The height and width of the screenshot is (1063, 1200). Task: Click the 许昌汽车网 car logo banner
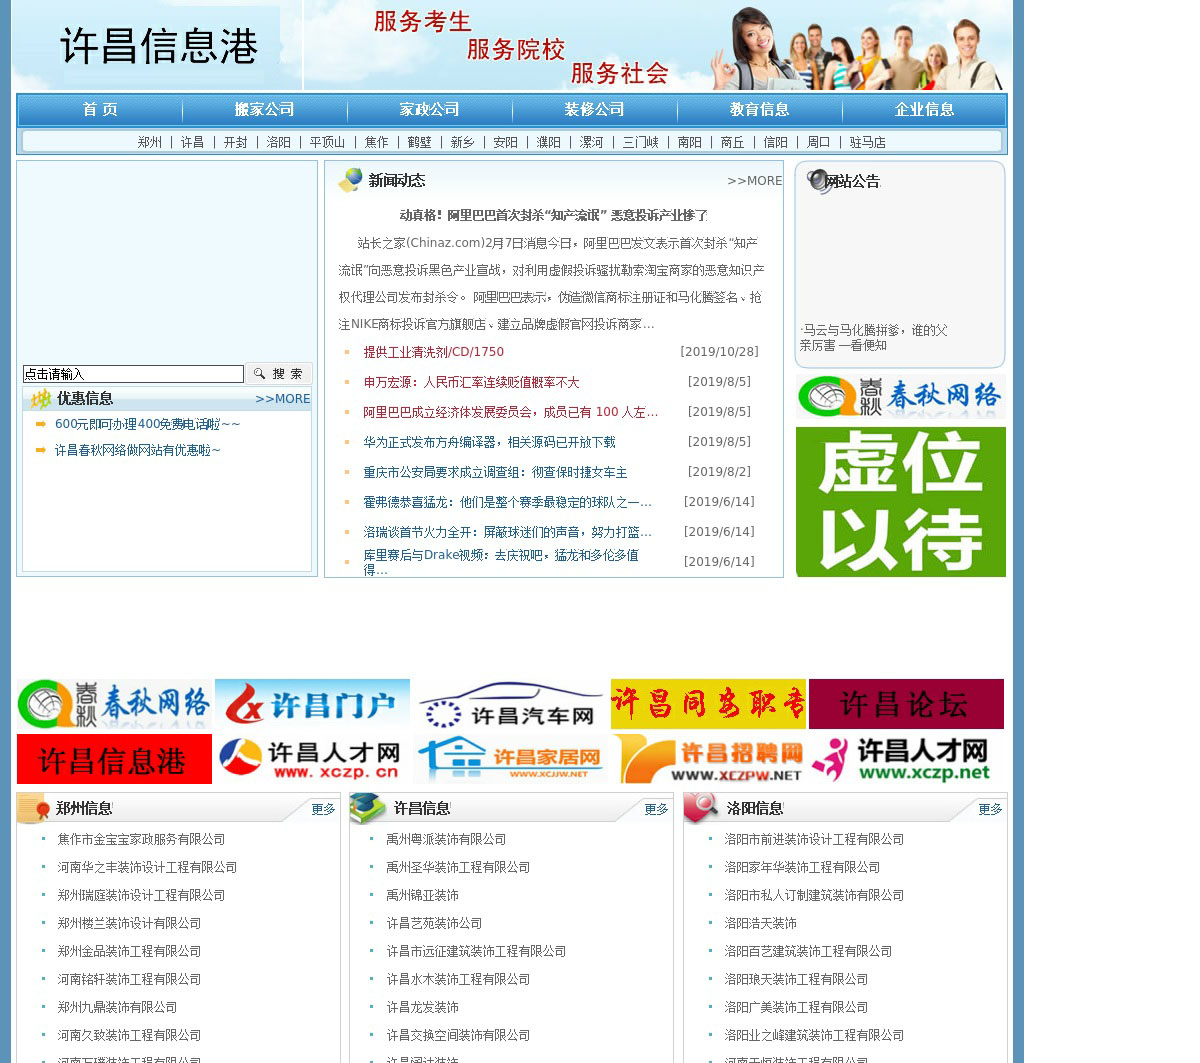[510, 704]
